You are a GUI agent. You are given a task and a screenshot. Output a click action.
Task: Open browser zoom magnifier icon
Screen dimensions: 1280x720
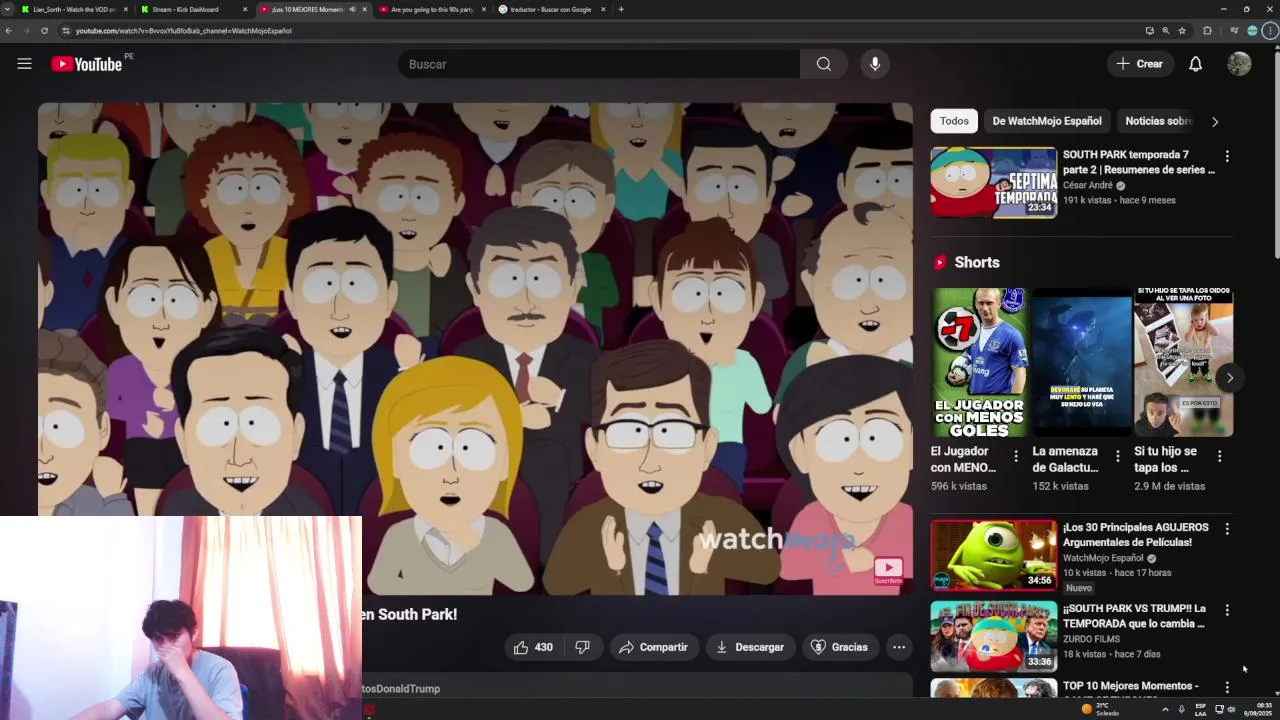(x=1165, y=31)
